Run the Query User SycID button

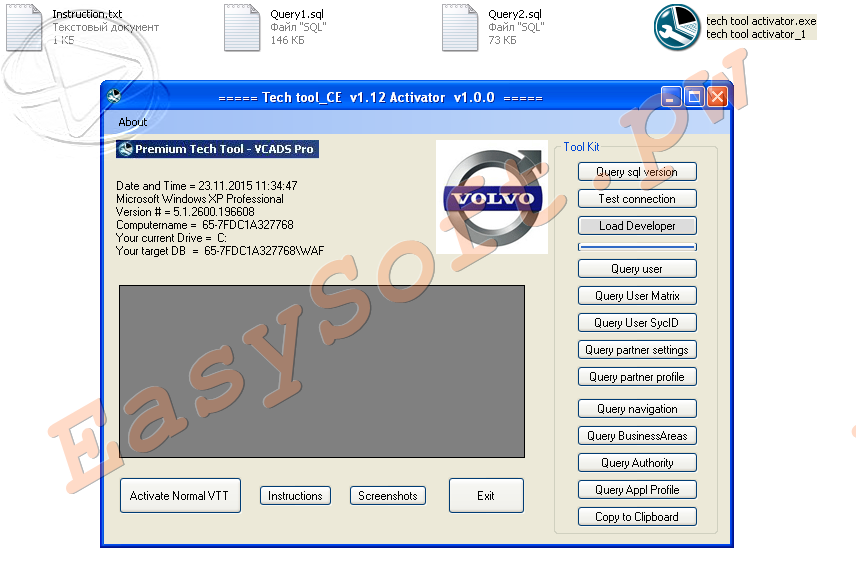pyautogui.click(x=637, y=323)
